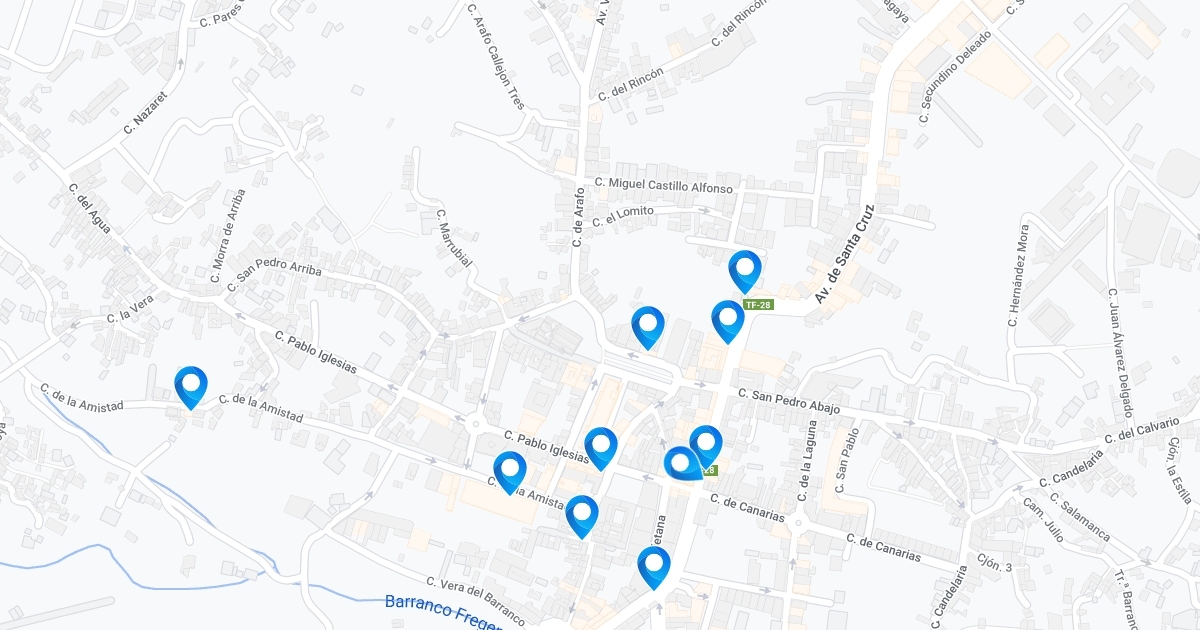Open the pin at the C. Pablo Iglesias label end

pyautogui.click(x=601, y=447)
